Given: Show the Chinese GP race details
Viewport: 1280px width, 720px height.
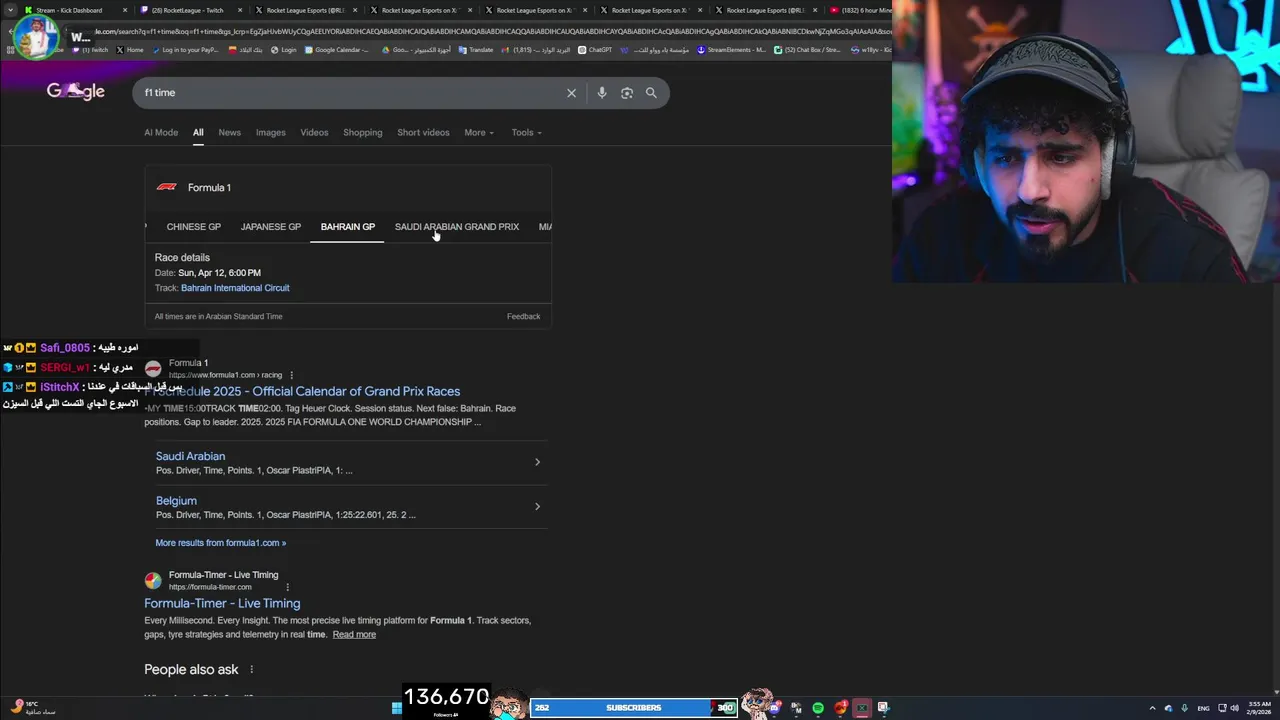Looking at the screenshot, I should (x=193, y=227).
